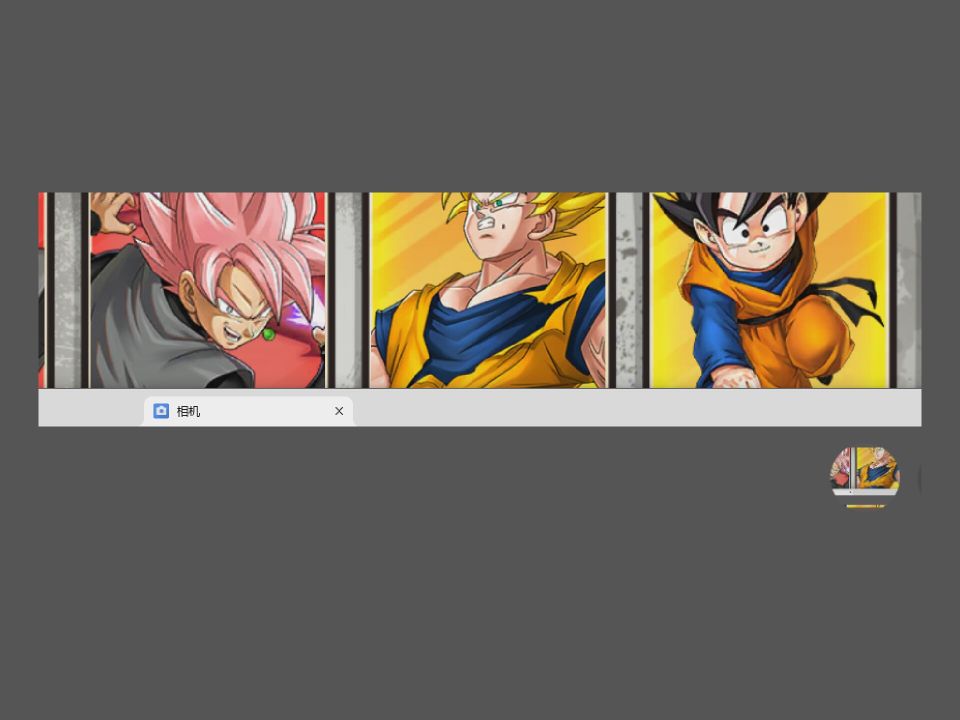Click gray pillar between pink and blond cards

click(x=347, y=290)
